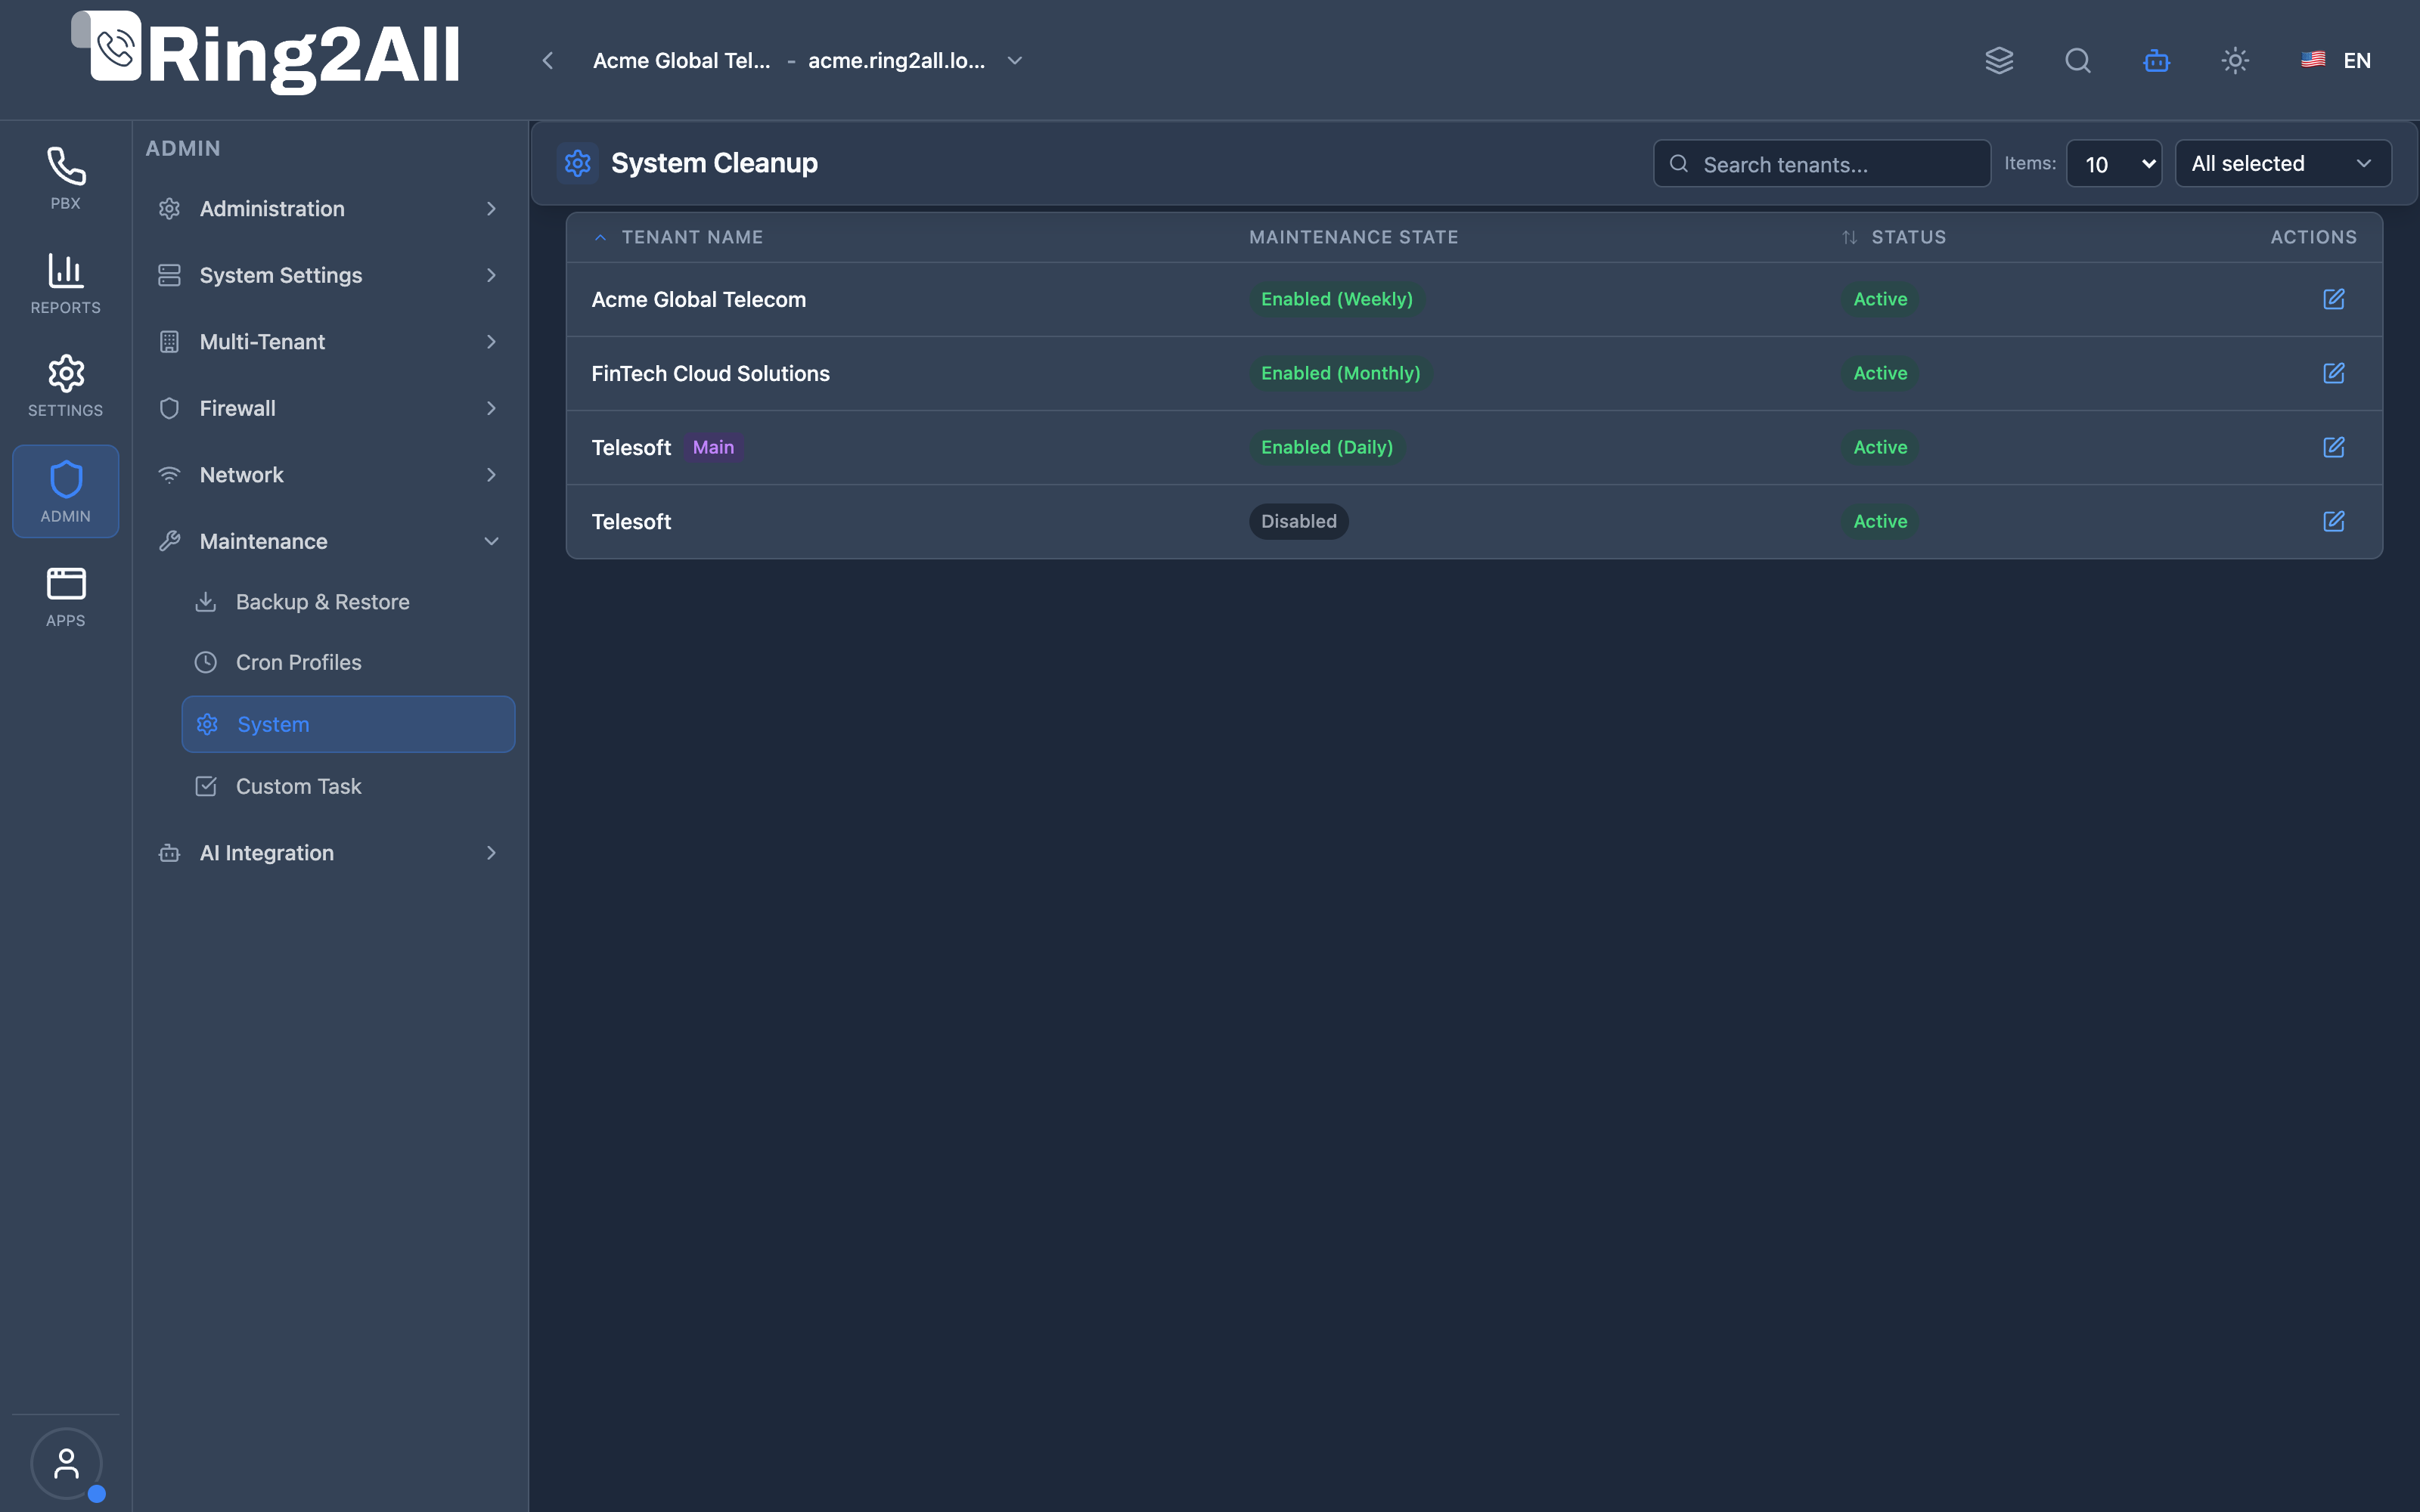
Task: Go back using the header left chevron
Action: pyautogui.click(x=548, y=61)
